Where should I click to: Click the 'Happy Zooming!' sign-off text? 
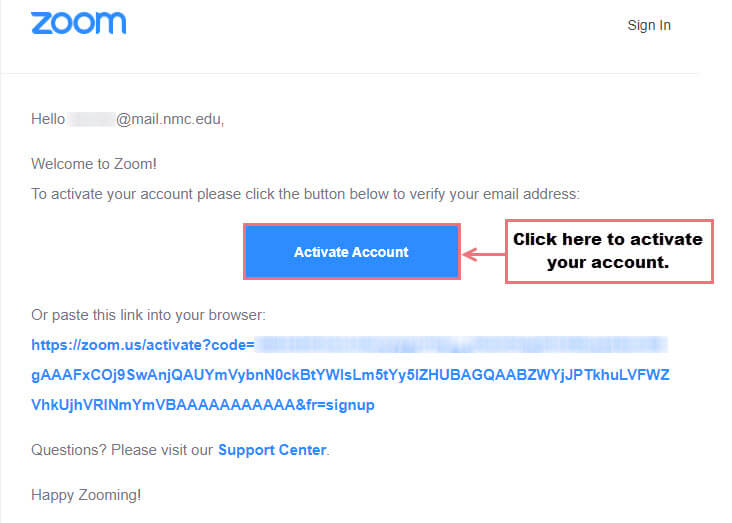(x=86, y=495)
